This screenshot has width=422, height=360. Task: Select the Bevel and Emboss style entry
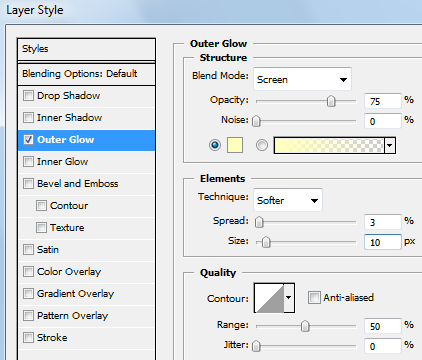tap(87, 184)
